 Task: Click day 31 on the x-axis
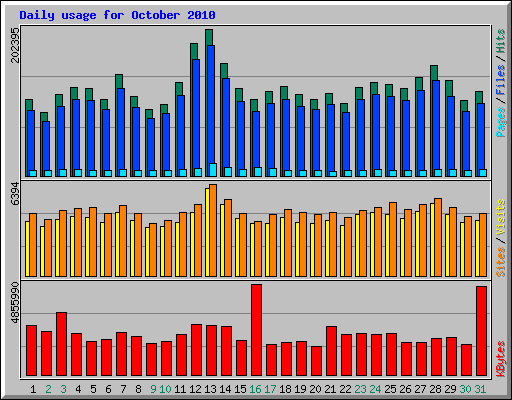tap(480, 389)
